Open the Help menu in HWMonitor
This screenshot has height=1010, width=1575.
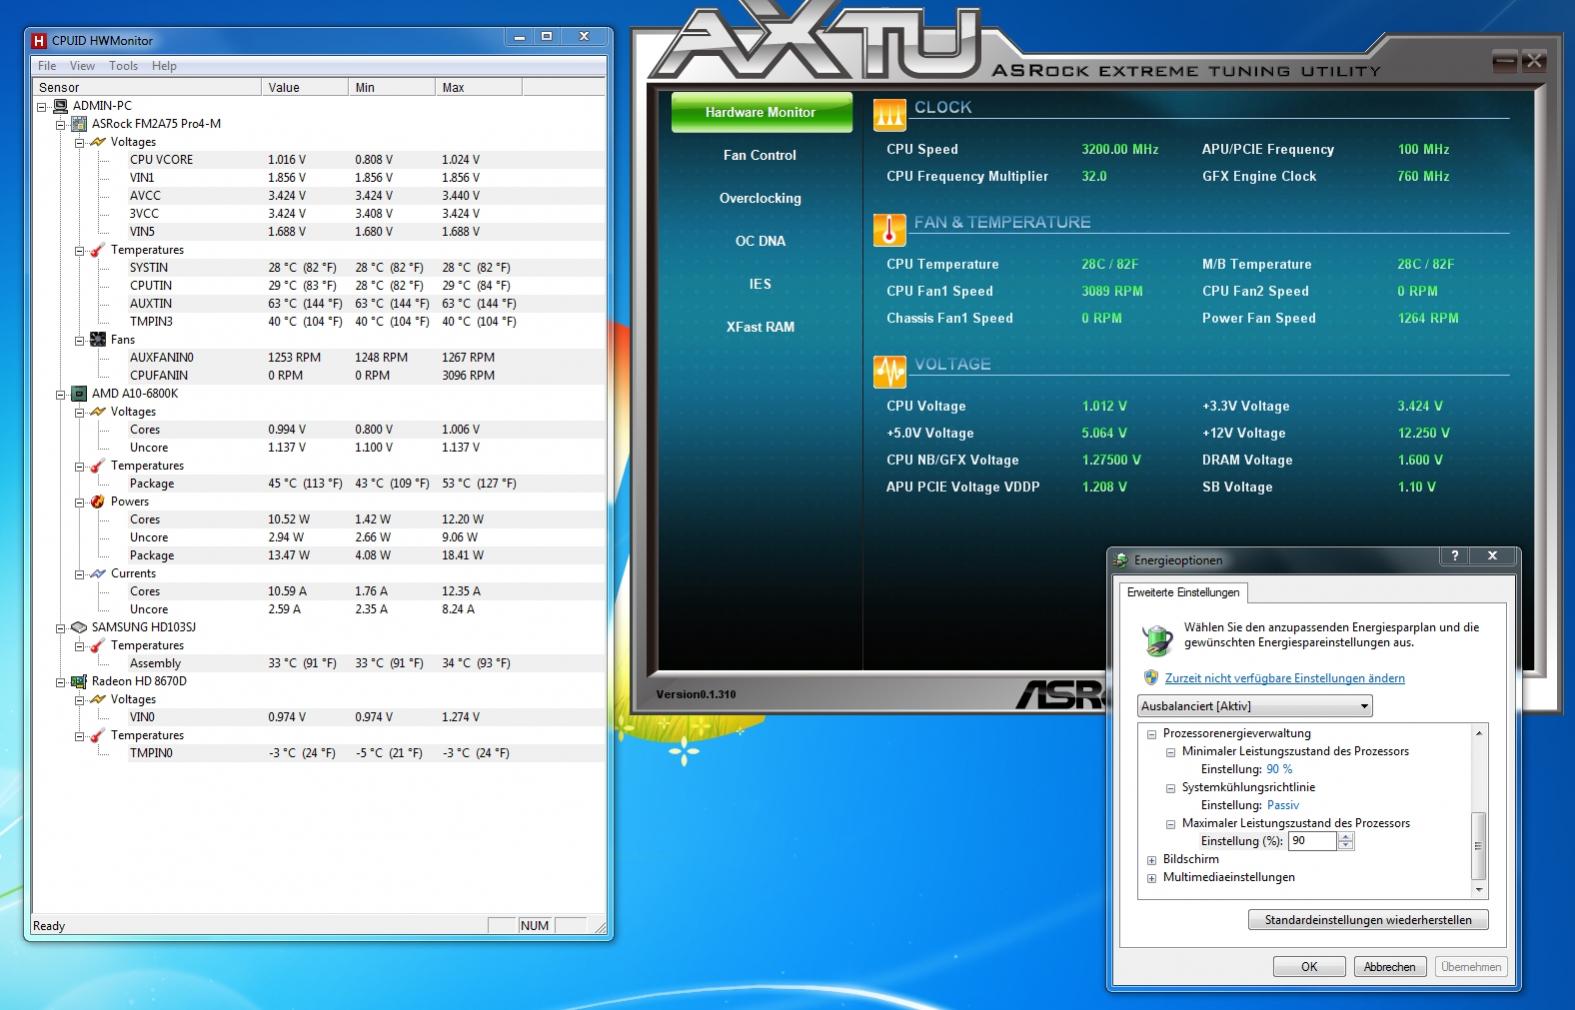click(164, 66)
